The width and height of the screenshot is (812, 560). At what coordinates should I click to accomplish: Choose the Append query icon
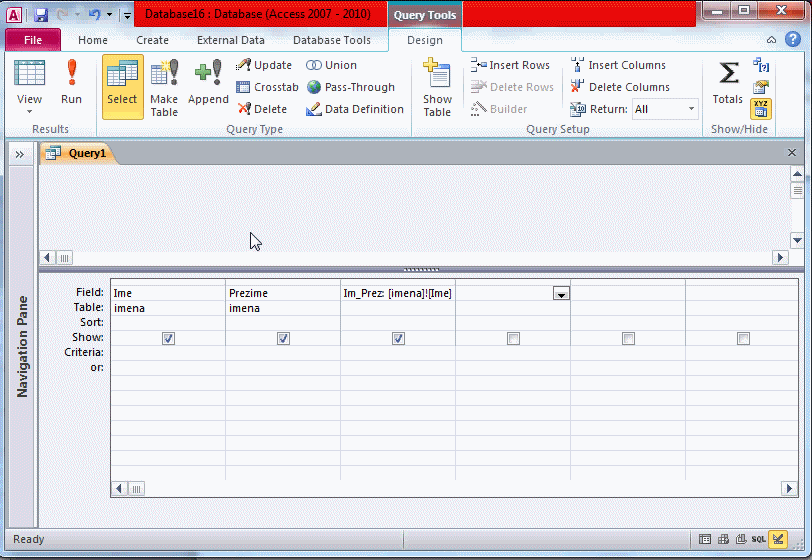point(208,82)
